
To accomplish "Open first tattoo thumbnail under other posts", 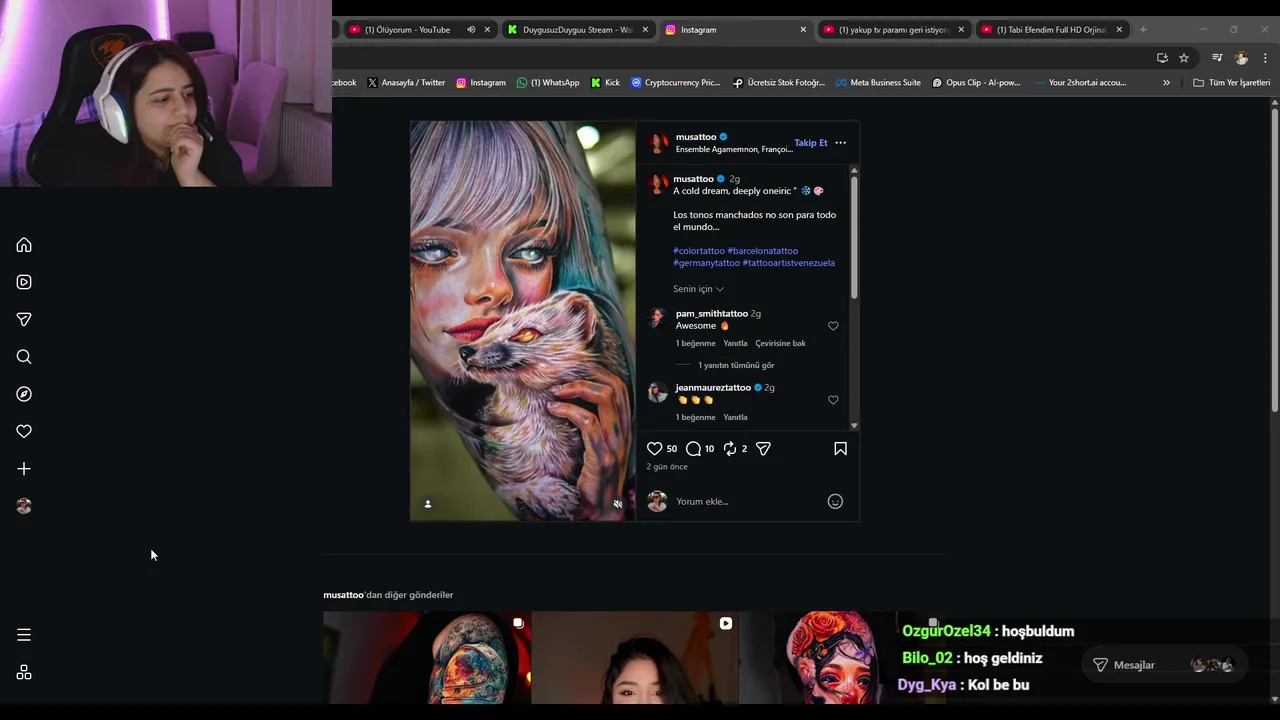I will [x=427, y=658].
